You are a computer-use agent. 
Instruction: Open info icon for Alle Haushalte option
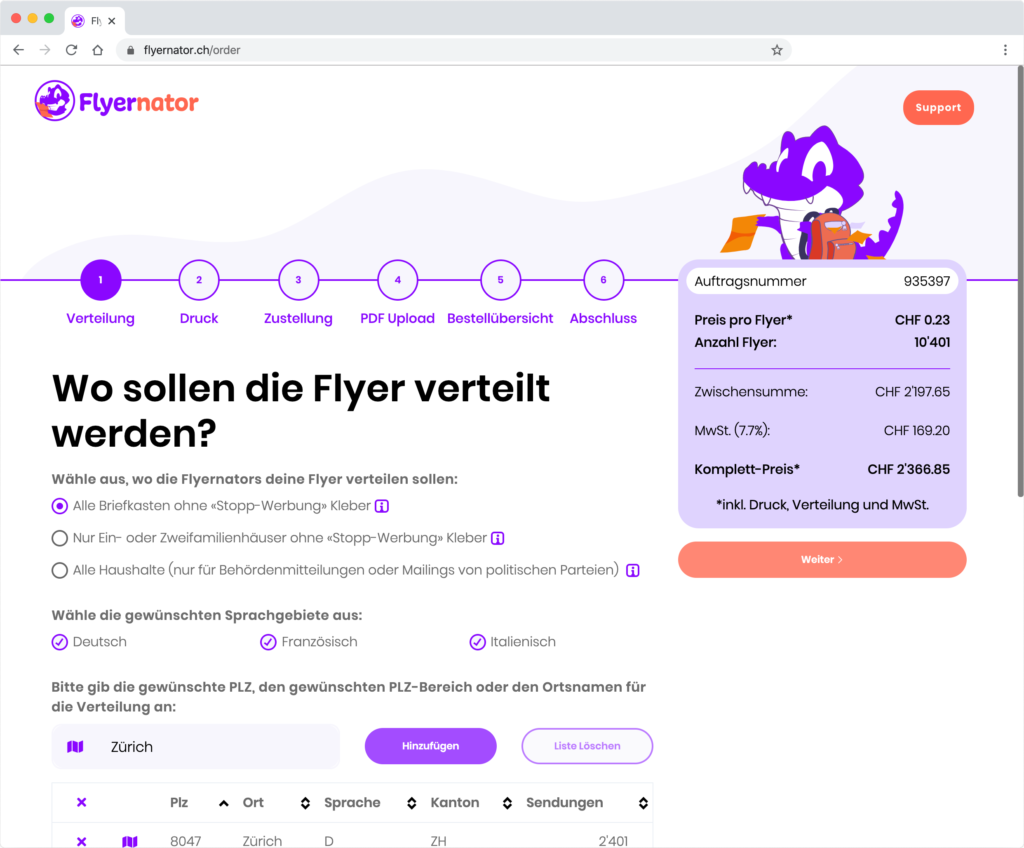tap(633, 570)
